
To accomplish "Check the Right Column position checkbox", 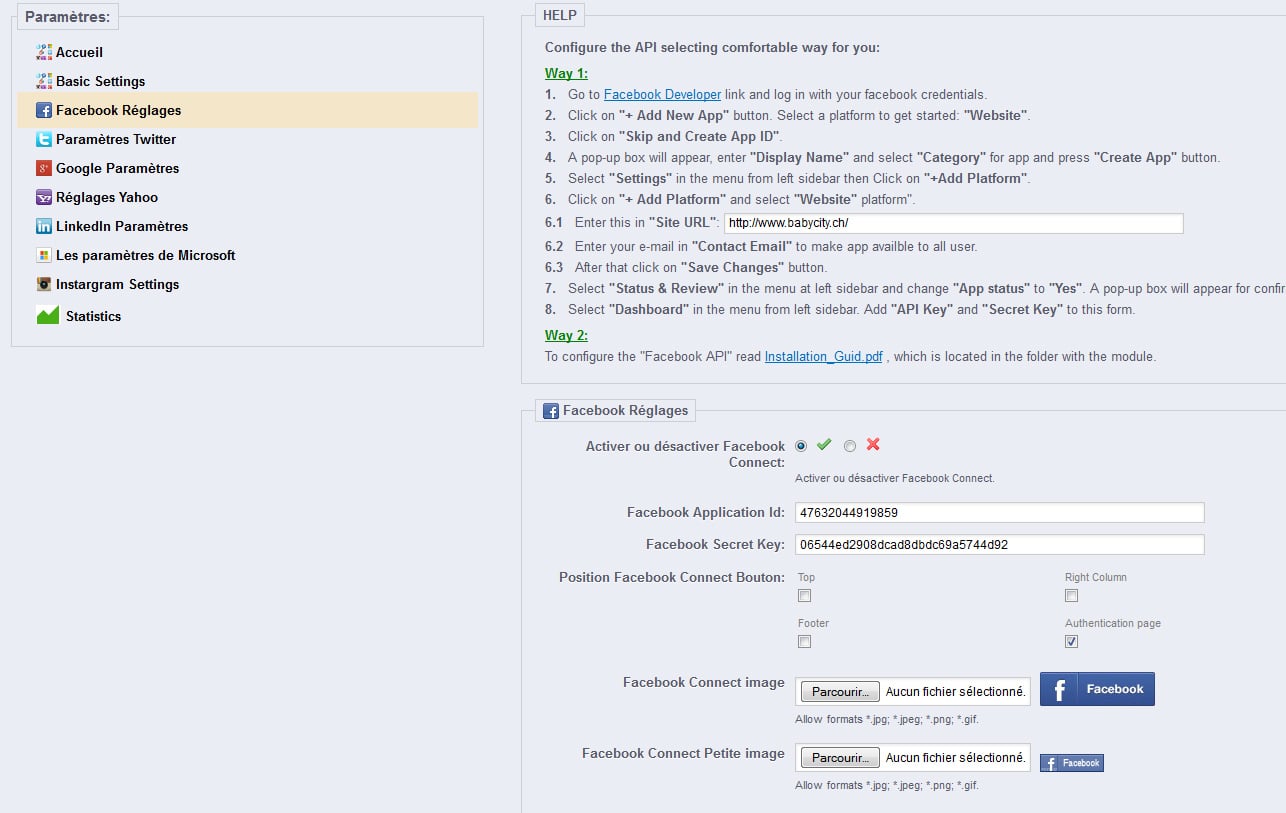I will point(1071,596).
